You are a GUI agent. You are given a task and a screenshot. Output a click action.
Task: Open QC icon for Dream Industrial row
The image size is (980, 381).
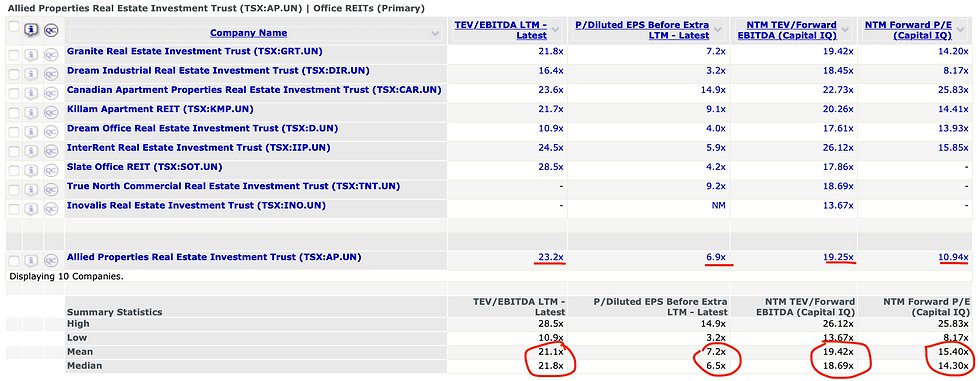pos(51,74)
